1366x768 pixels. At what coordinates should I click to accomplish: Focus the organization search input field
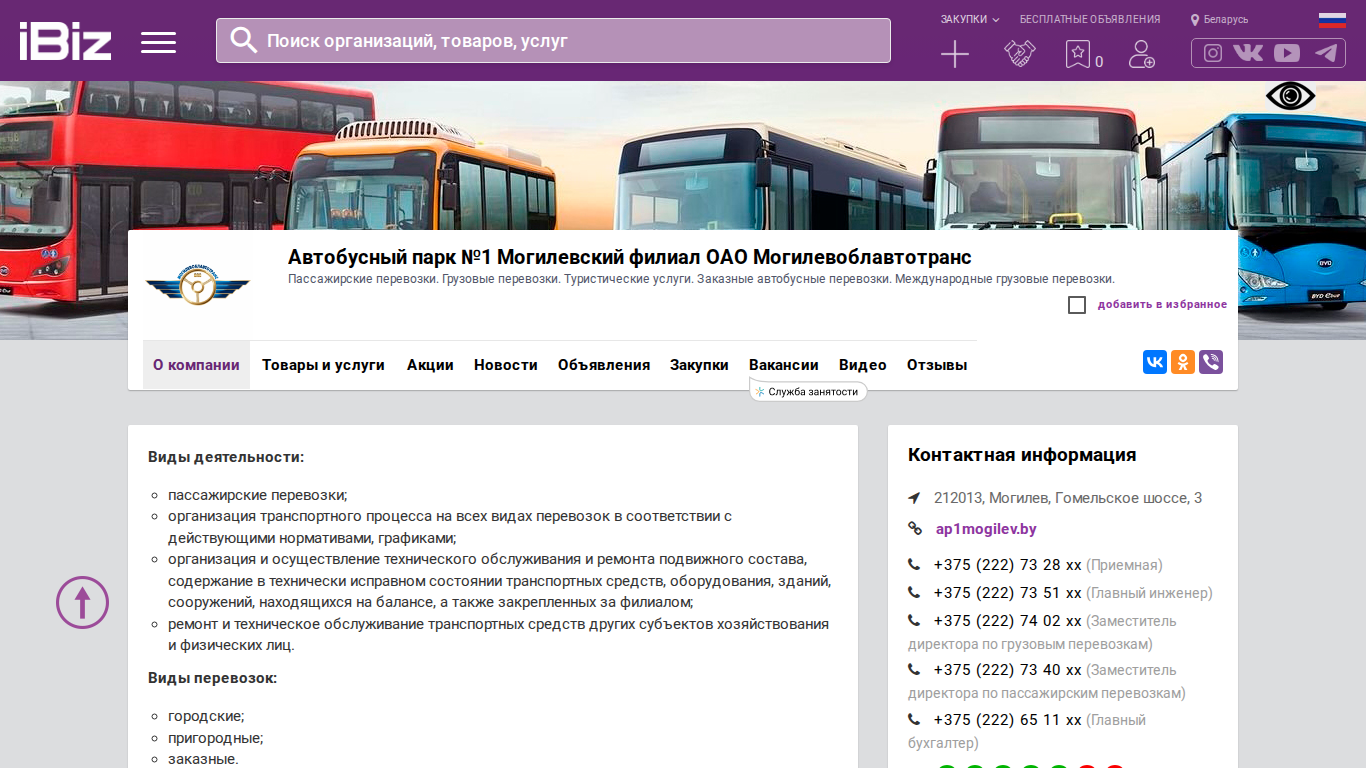coord(553,41)
